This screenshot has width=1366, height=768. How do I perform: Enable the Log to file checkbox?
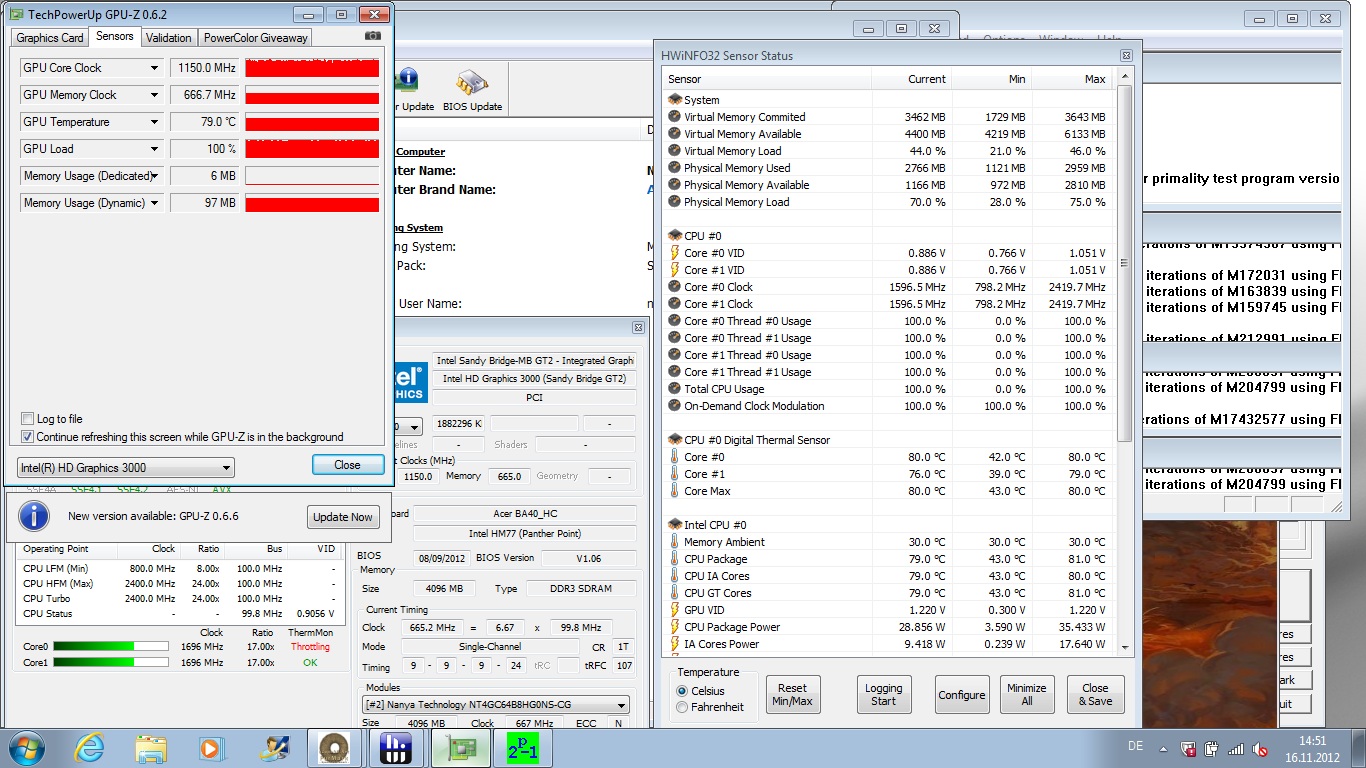28,419
